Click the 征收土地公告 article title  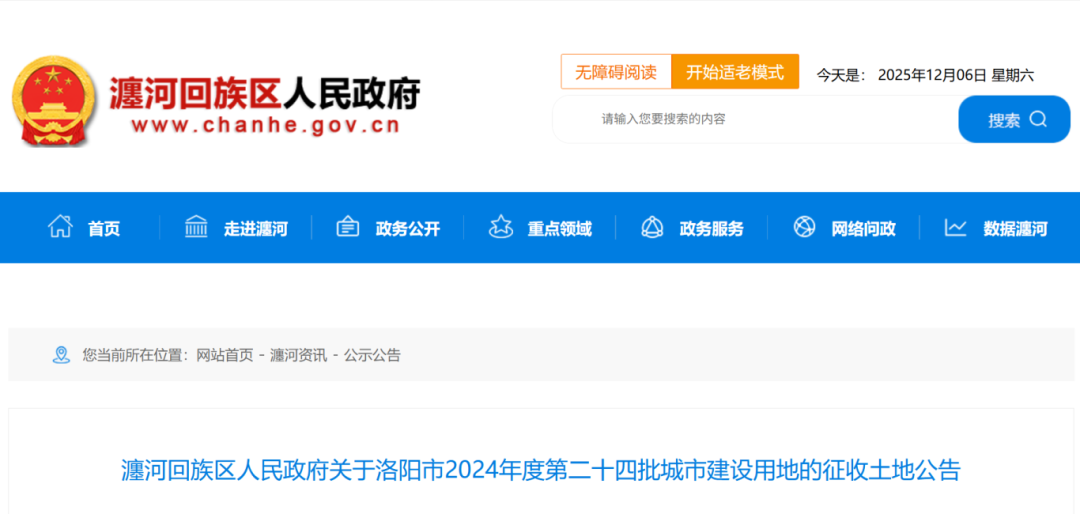pyautogui.click(x=540, y=470)
